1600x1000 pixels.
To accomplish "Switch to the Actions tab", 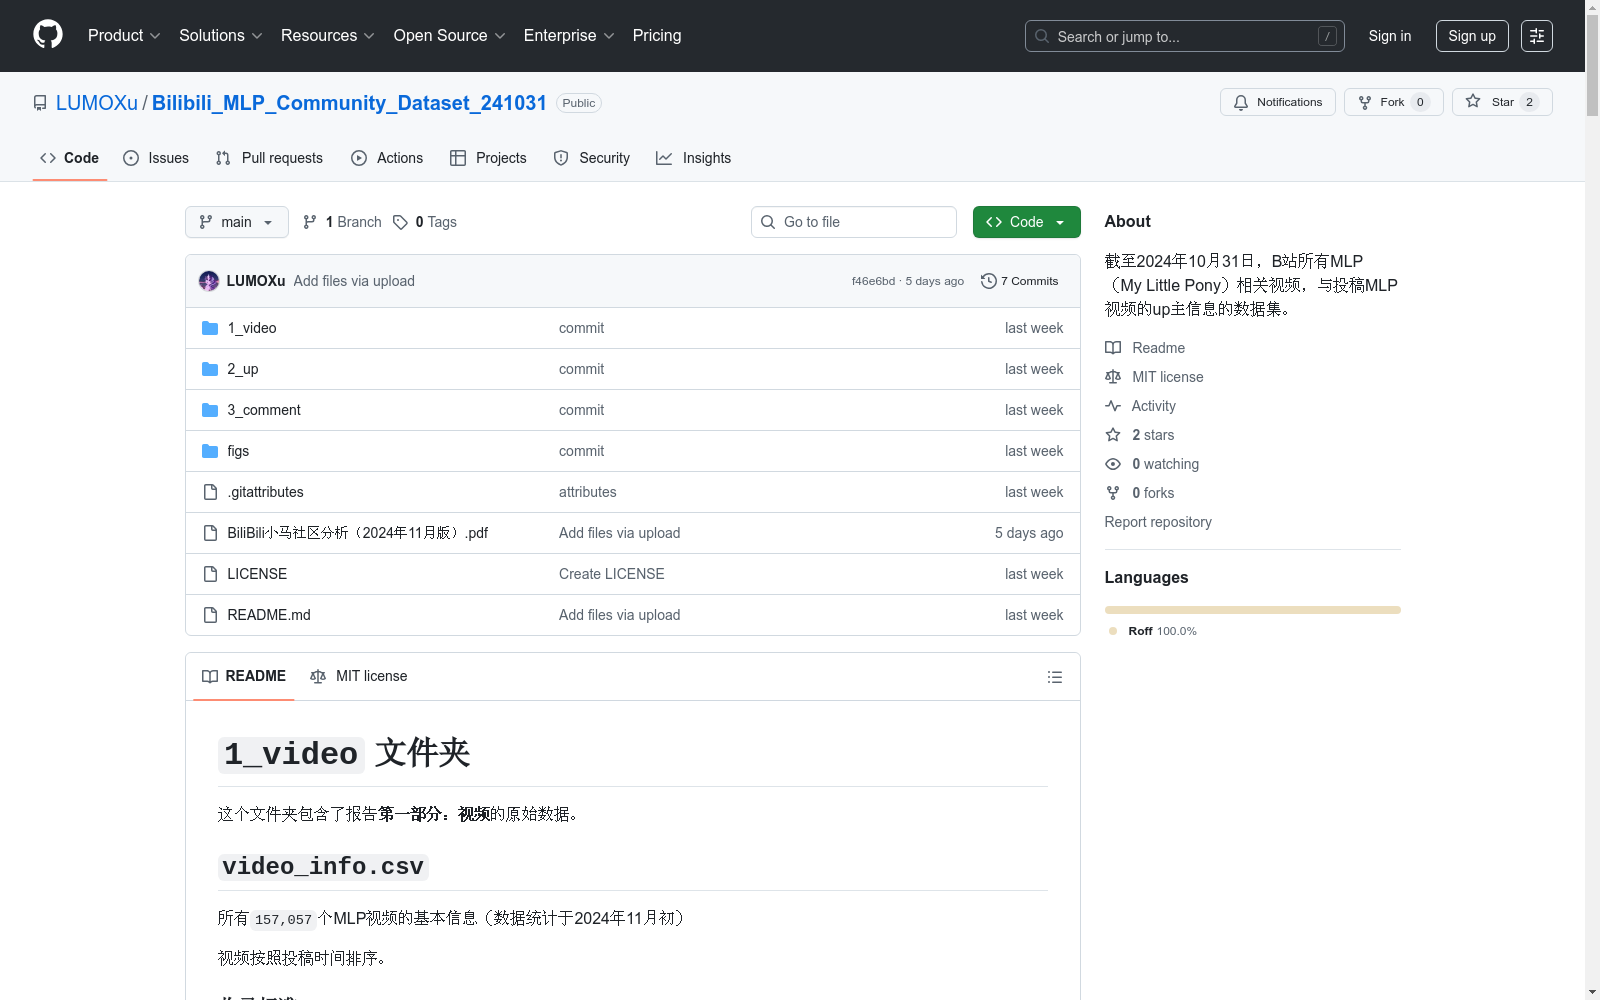I will tap(387, 158).
